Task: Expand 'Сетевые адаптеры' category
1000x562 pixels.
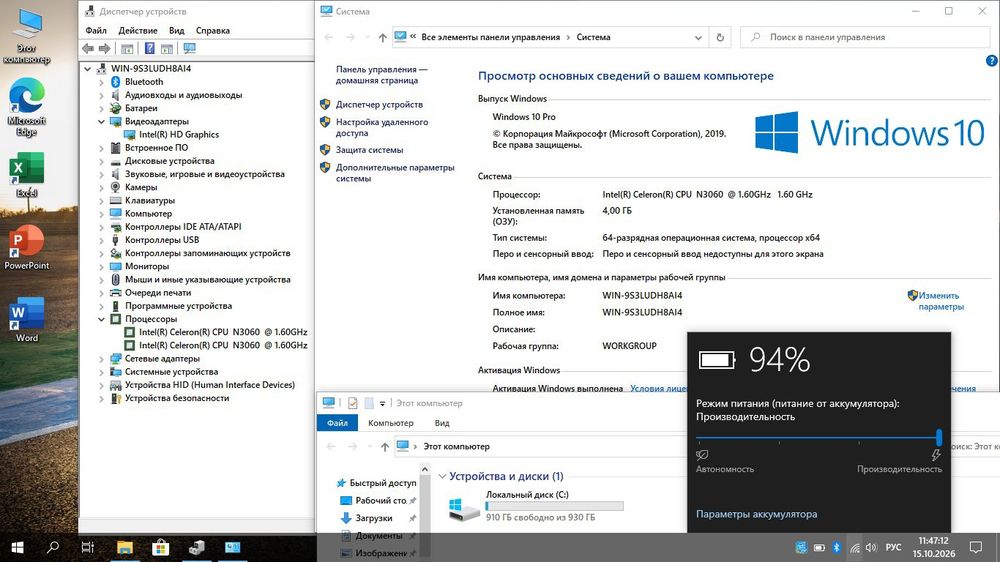Action: pos(101,359)
